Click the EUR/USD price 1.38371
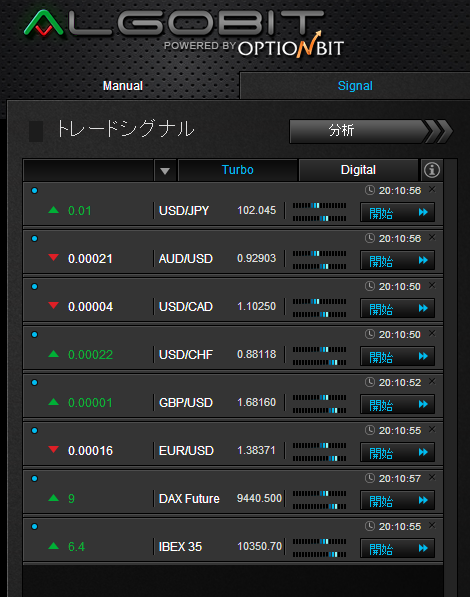470x597 pixels. (x=256, y=450)
